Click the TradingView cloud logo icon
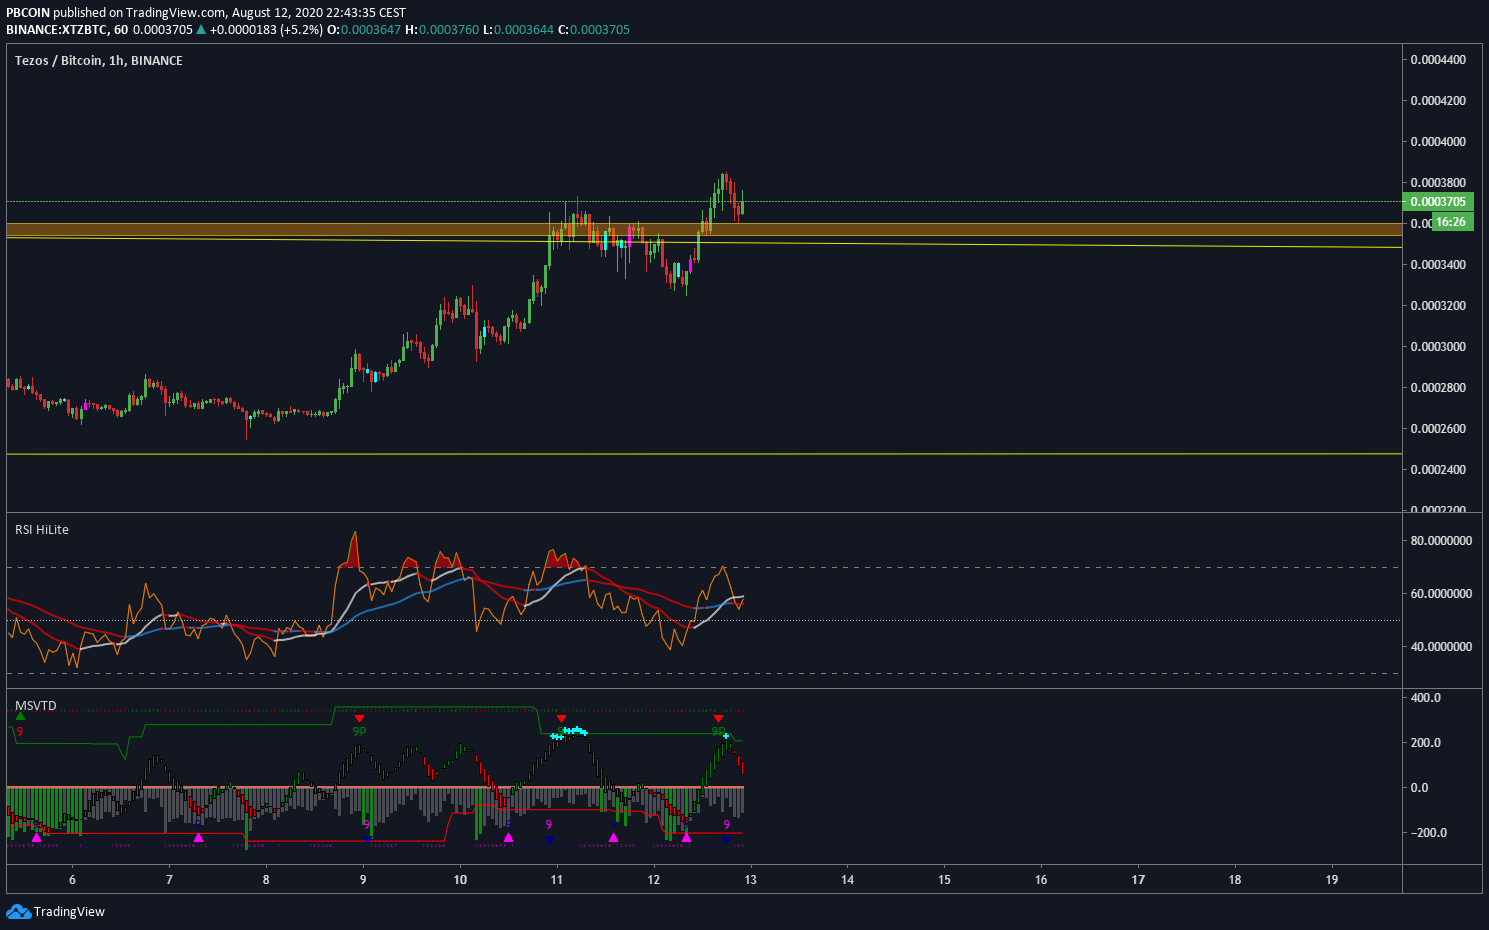The width and height of the screenshot is (1489, 930). click(18, 911)
